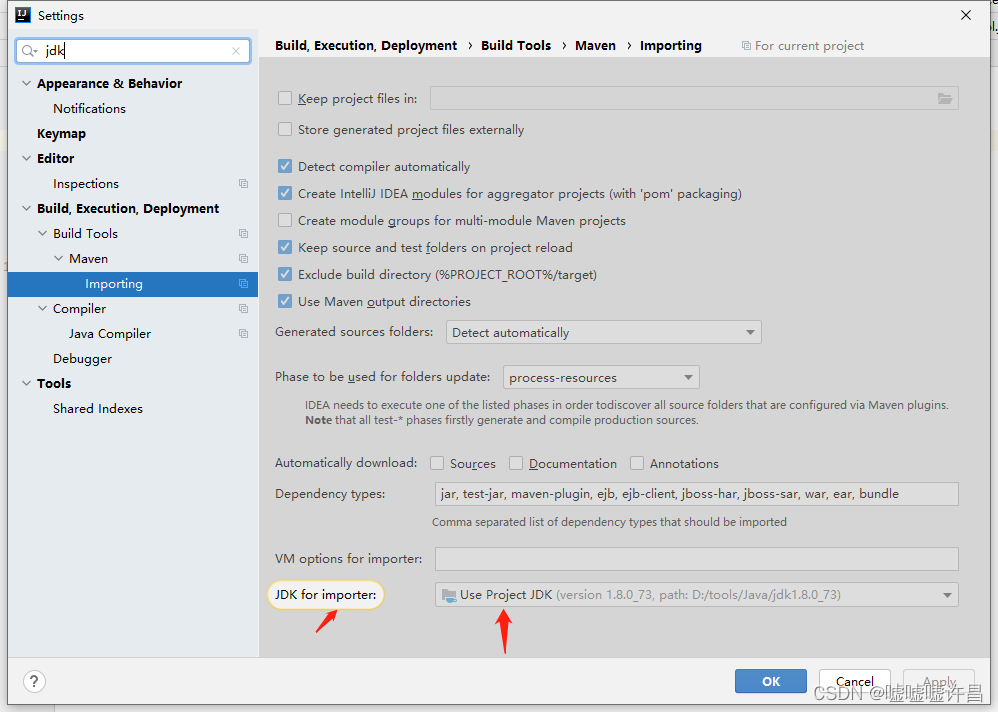Image resolution: width=998 pixels, height=712 pixels.
Task: Click the search magnifier icon in settings
Action: click(29, 51)
